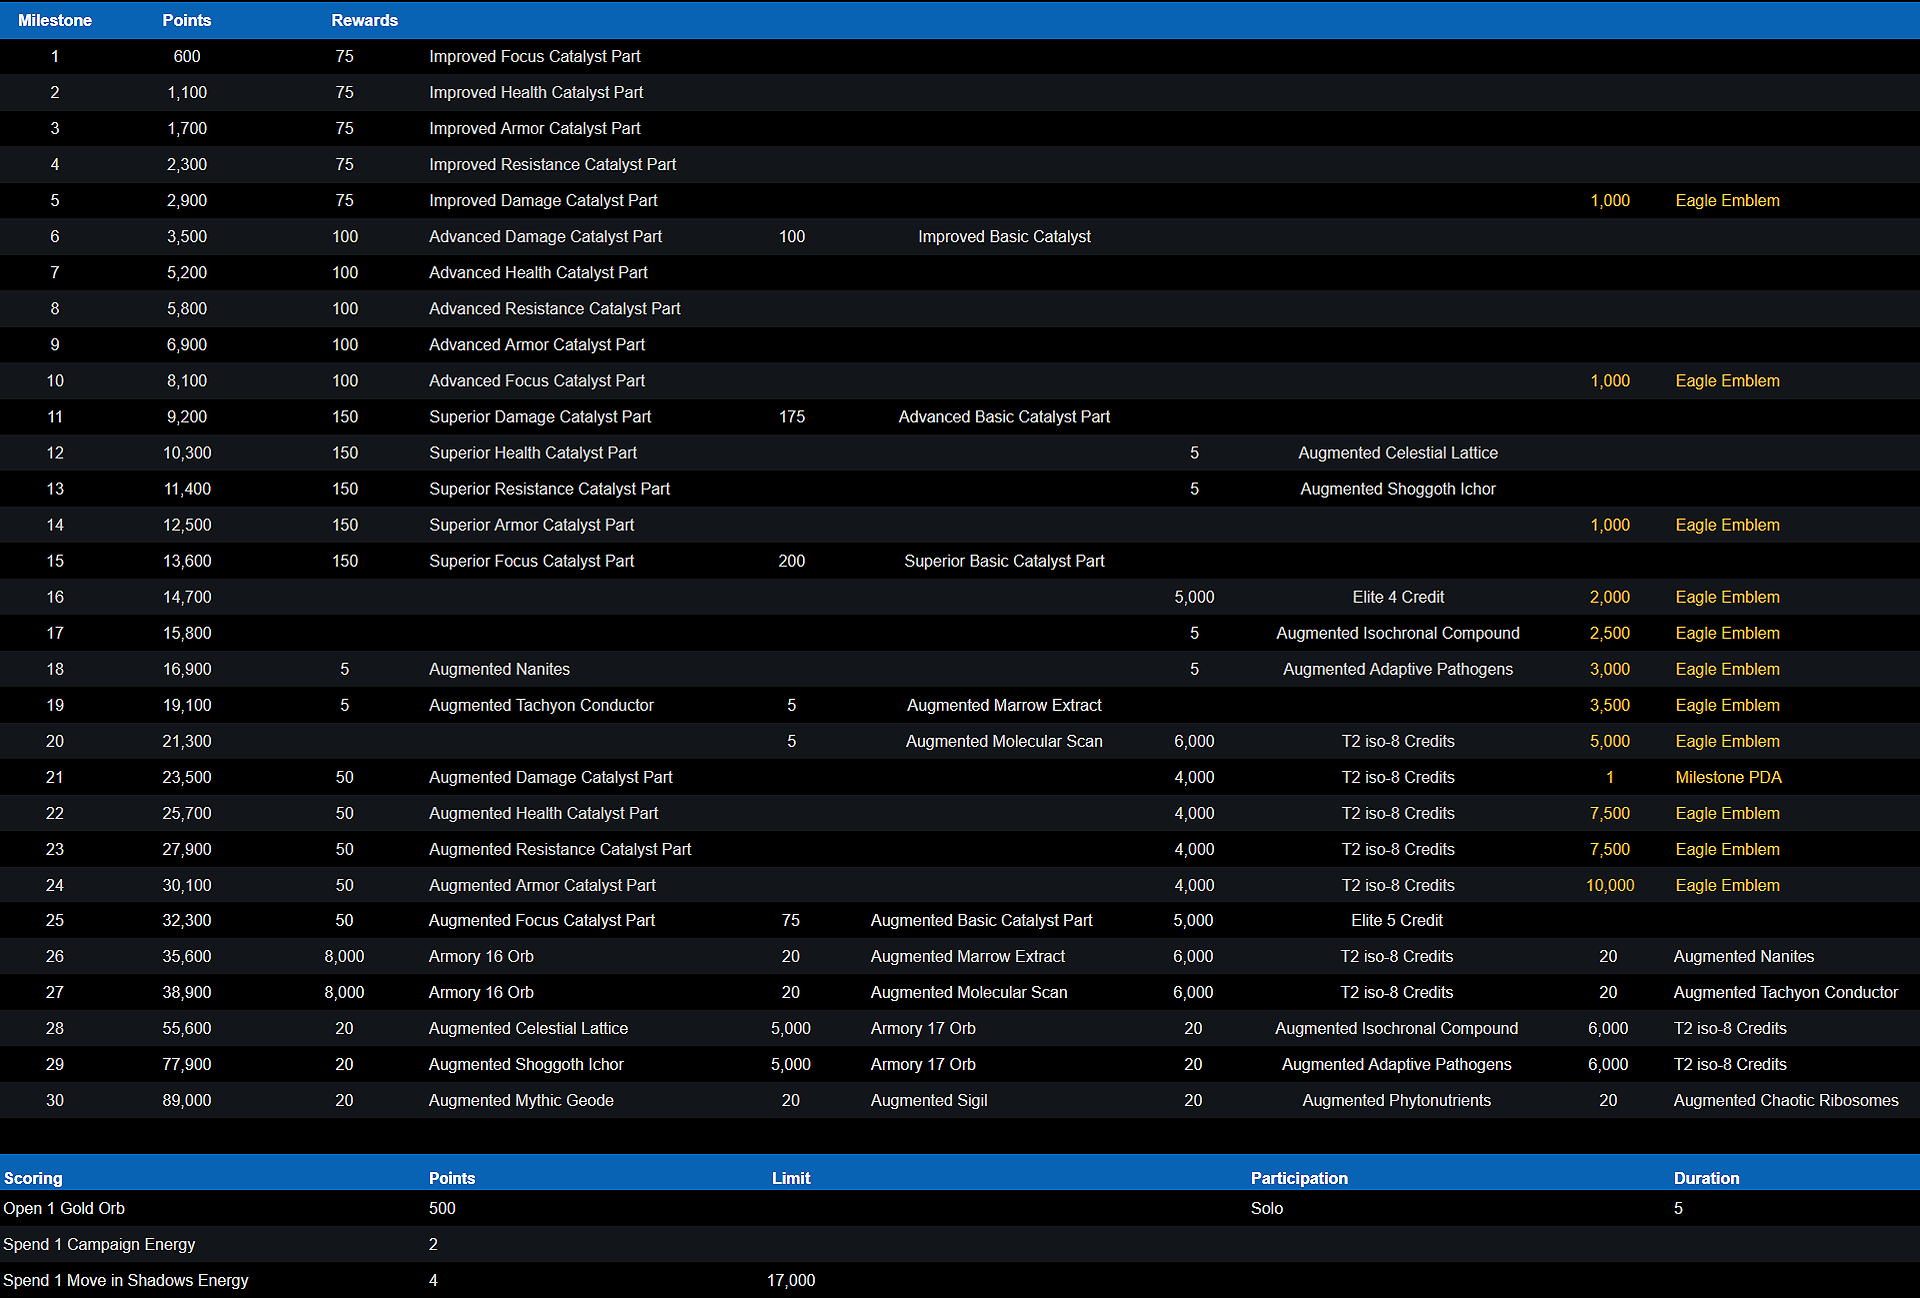Screen dimensions: 1920x1298
Task: Click 'Augmented Phytonutrients' cell
Action: pyautogui.click(x=1397, y=1100)
